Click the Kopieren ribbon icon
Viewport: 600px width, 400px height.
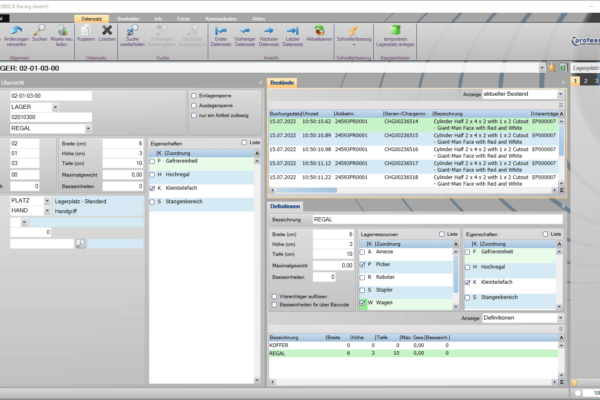pos(86,30)
